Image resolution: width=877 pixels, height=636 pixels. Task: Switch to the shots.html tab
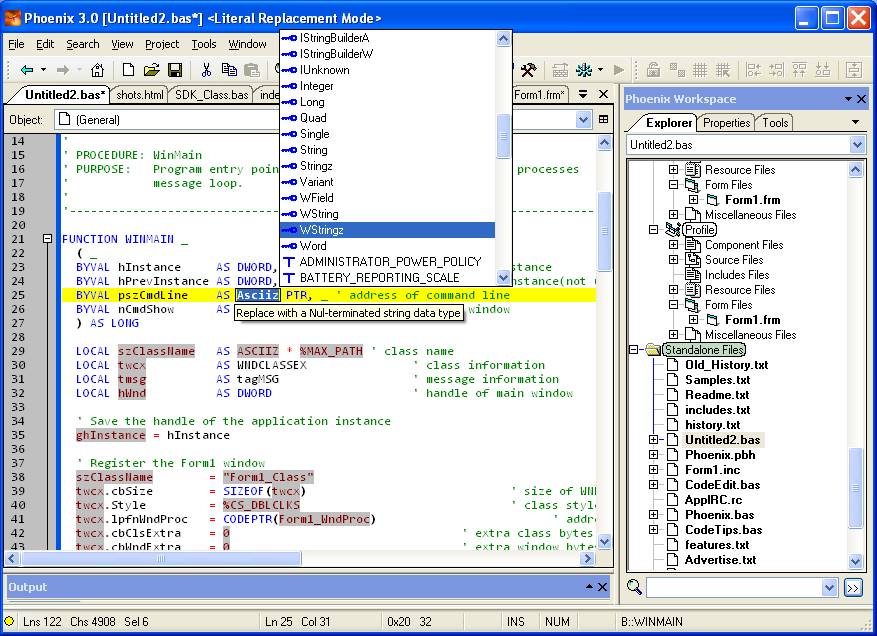coord(140,95)
